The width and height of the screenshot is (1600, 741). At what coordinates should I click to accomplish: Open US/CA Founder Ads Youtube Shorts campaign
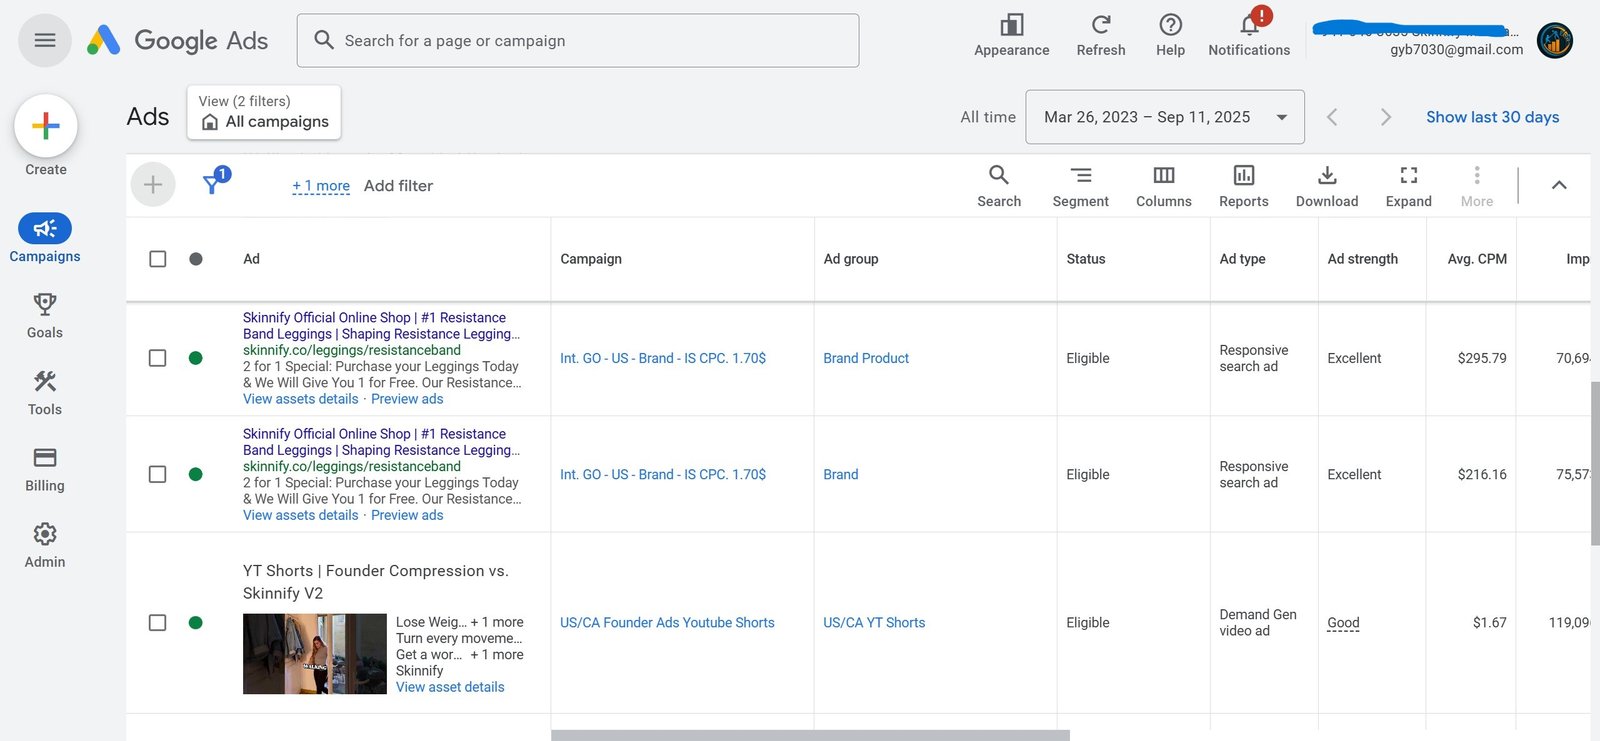[x=667, y=622]
